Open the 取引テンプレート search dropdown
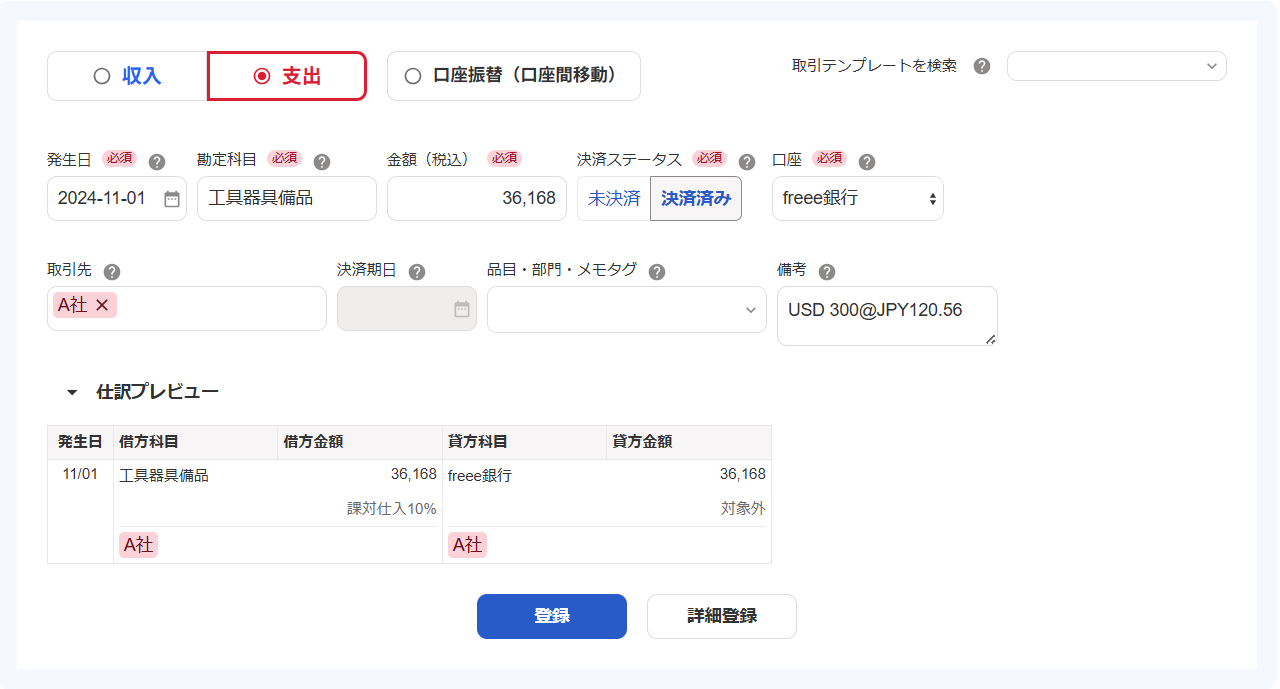Screen dimensions: 1280x689 tap(1116, 66)
